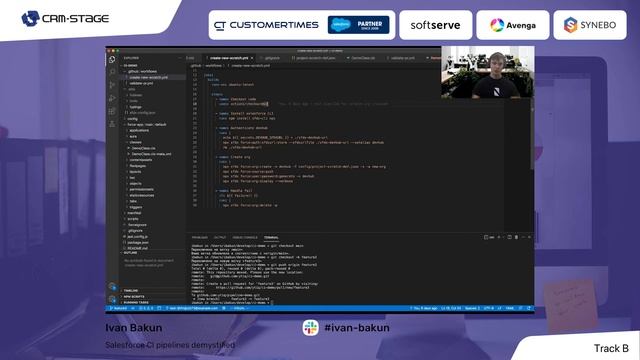
Task: Open Explorer more actions ellipsis
Action: 180,58
